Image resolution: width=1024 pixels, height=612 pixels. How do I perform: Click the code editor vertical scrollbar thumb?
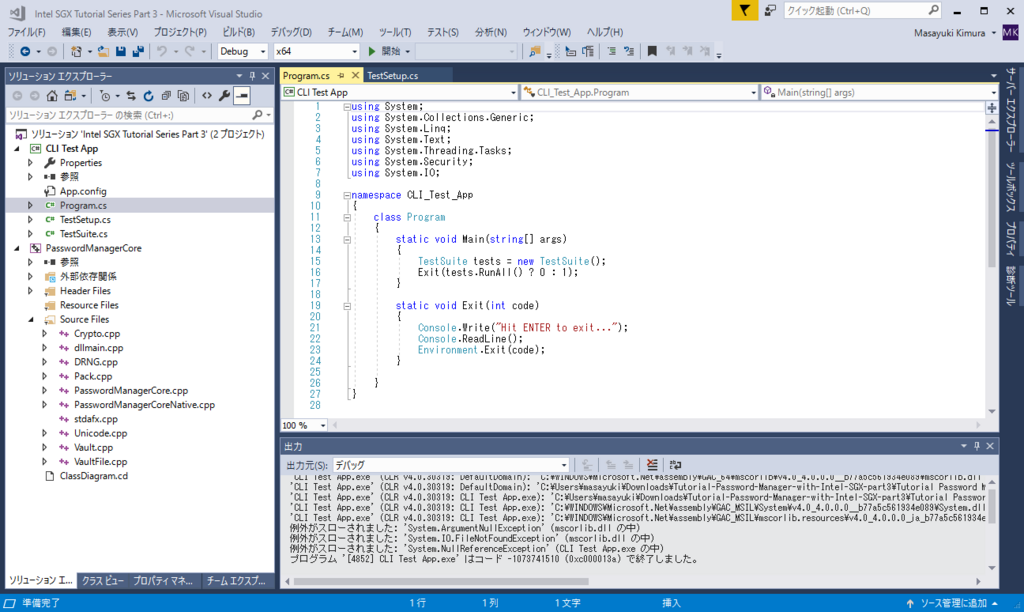click(x=991, y=199)
